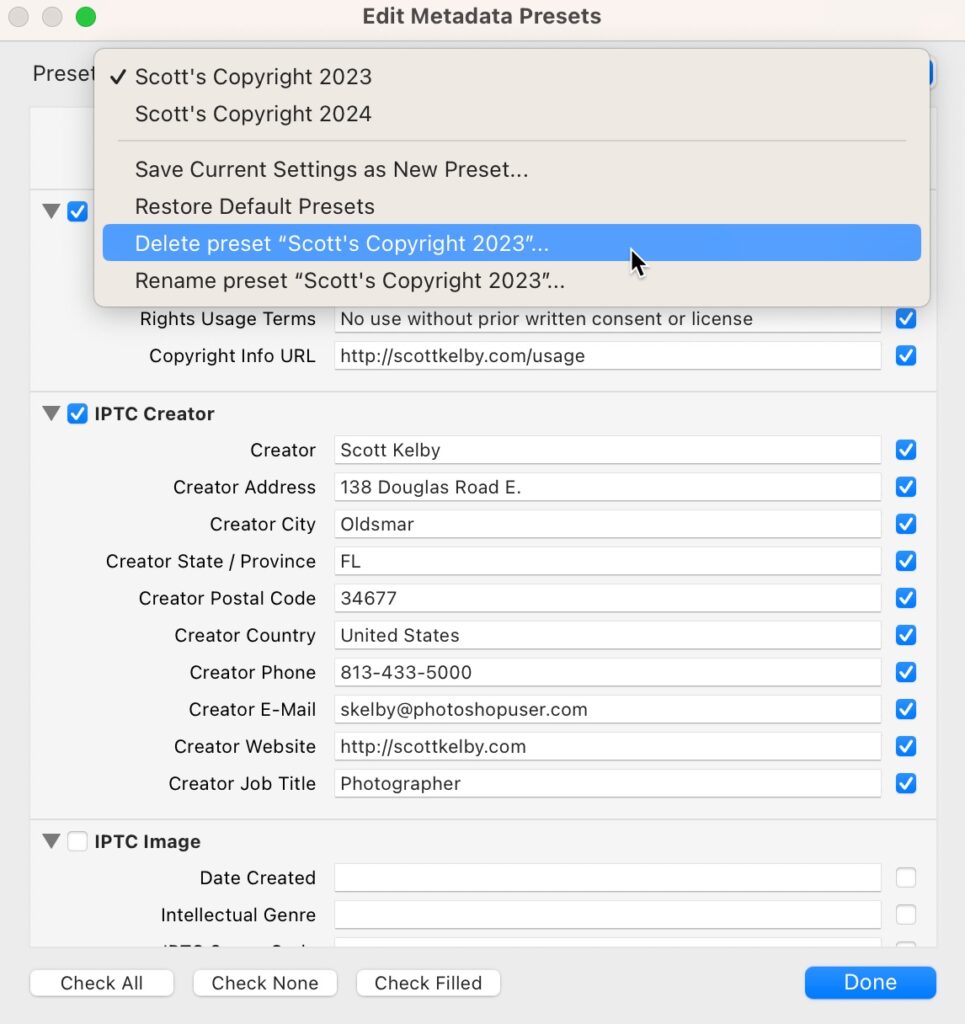Choose Scott's Copyright 2024 preset

tap(511, 114)
